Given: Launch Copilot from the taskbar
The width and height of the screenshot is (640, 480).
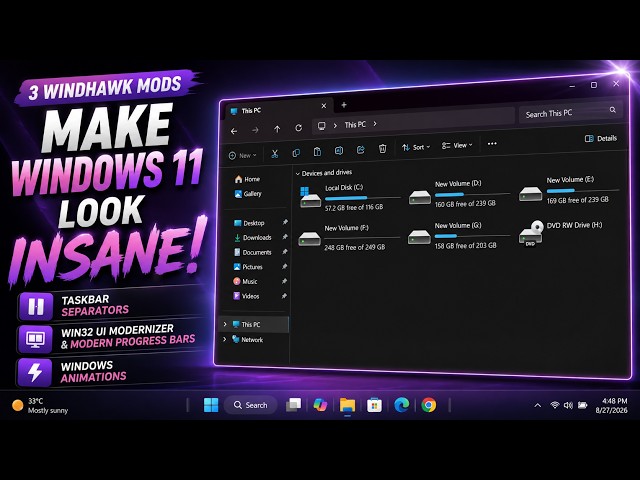Looking at the screenshot, I should 320,405.
